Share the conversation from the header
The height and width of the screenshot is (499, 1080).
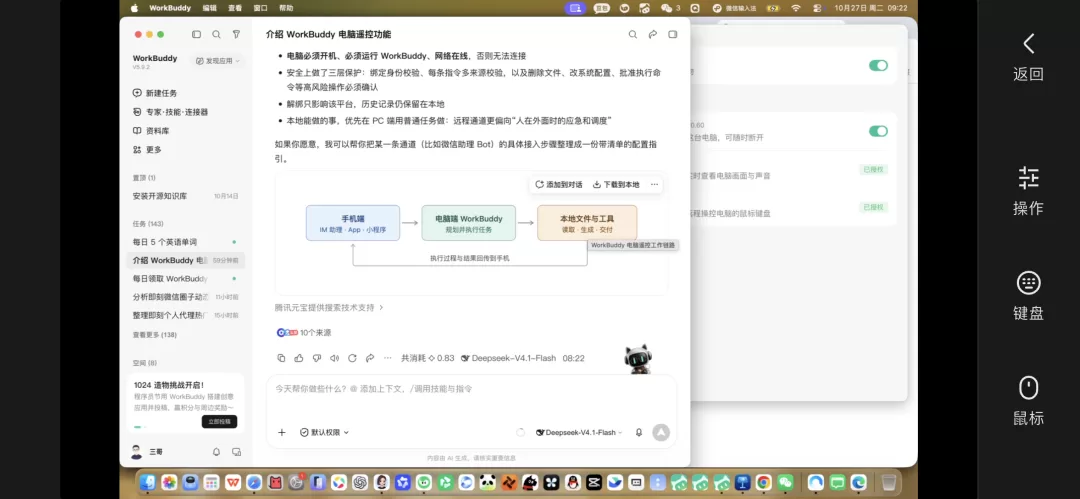652,34
